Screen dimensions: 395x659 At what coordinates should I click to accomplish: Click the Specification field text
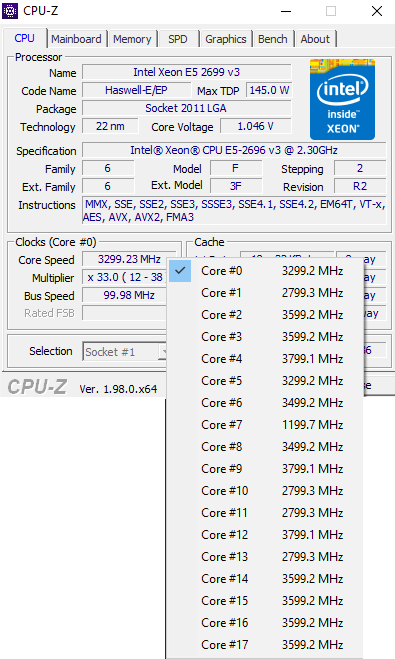(x=234, y=150)
